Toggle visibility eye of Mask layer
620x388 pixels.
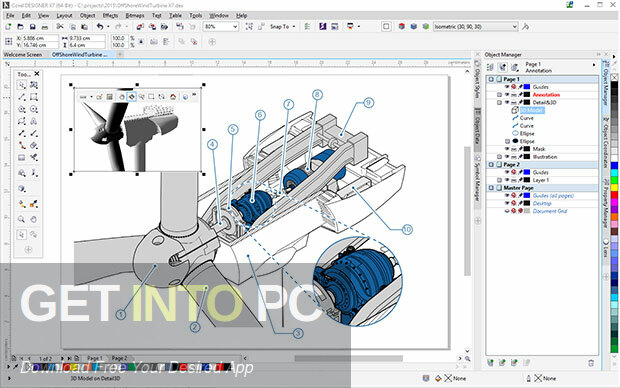(x=507, y=149)
